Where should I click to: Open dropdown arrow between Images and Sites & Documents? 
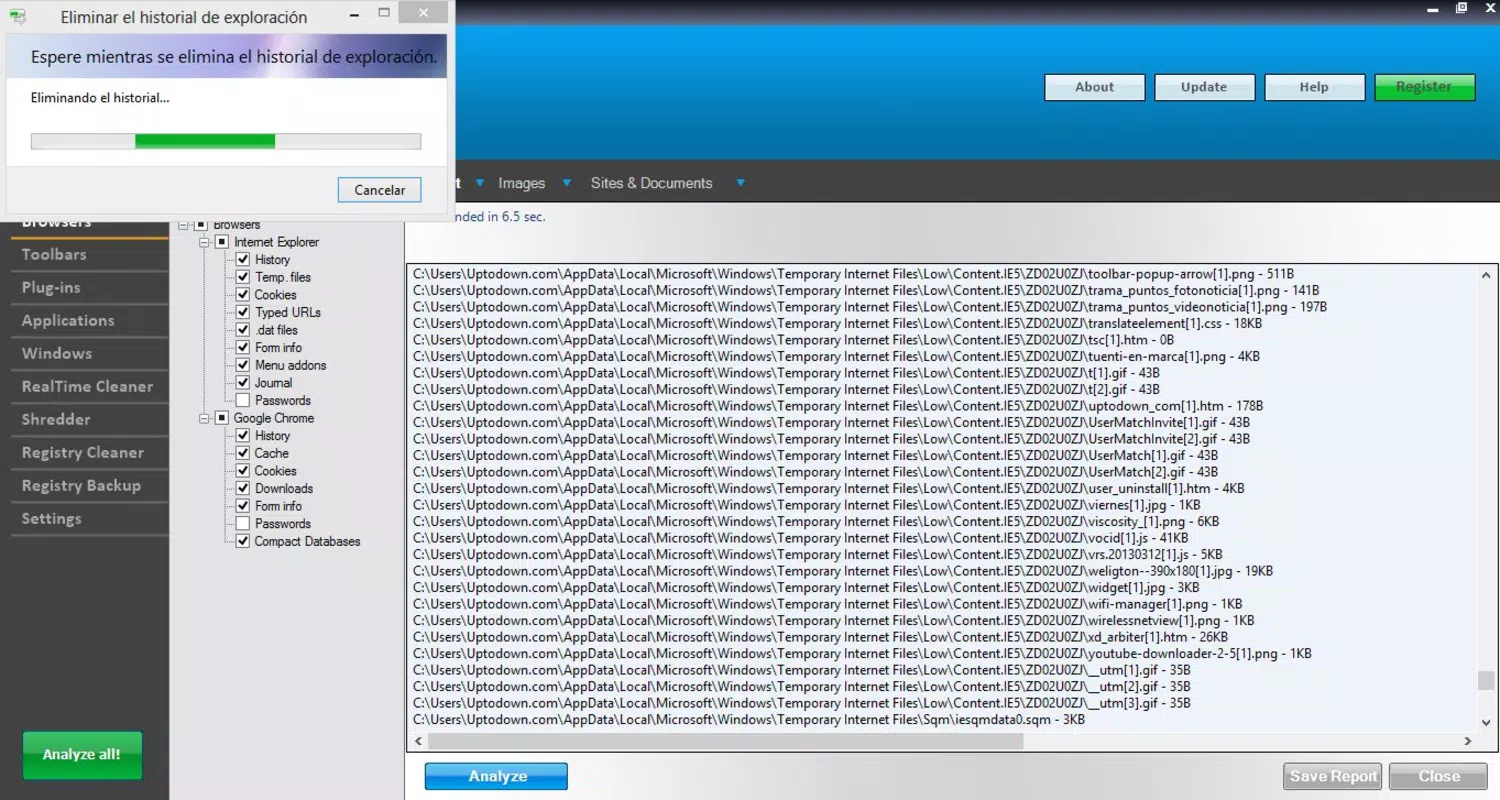tap(567, 183)
